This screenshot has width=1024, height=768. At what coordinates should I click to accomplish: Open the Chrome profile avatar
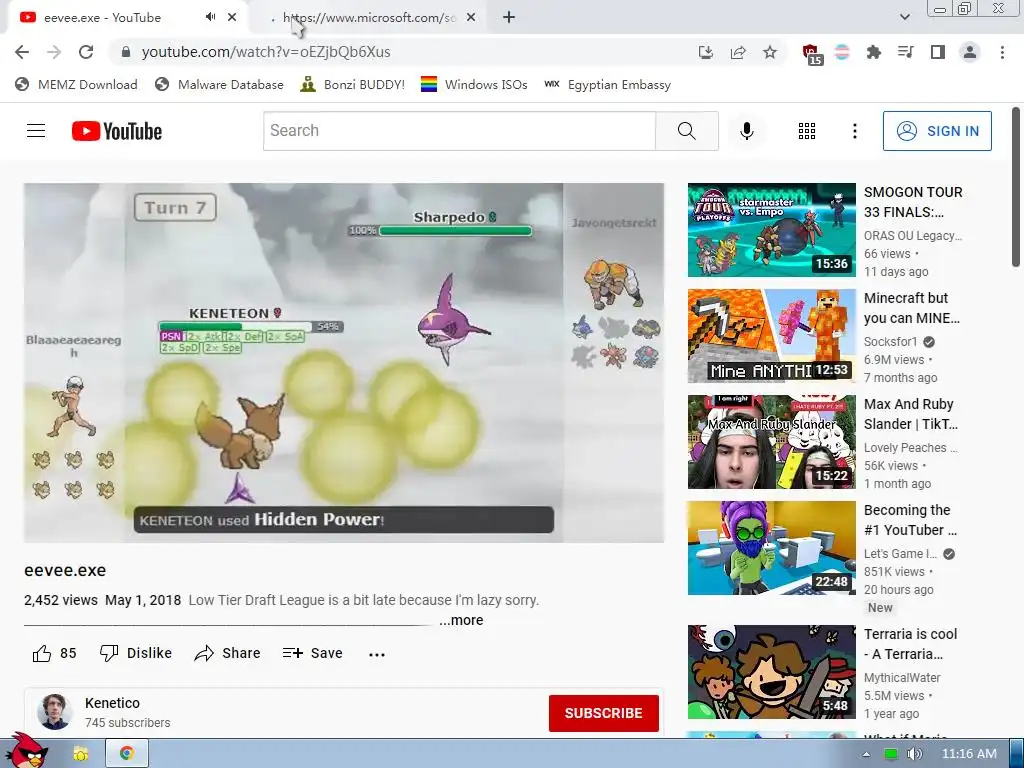point(970,52)
